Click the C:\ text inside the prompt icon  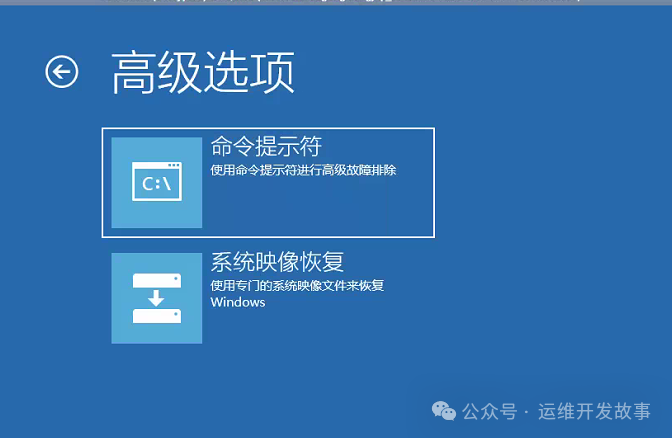coord(156,185)
